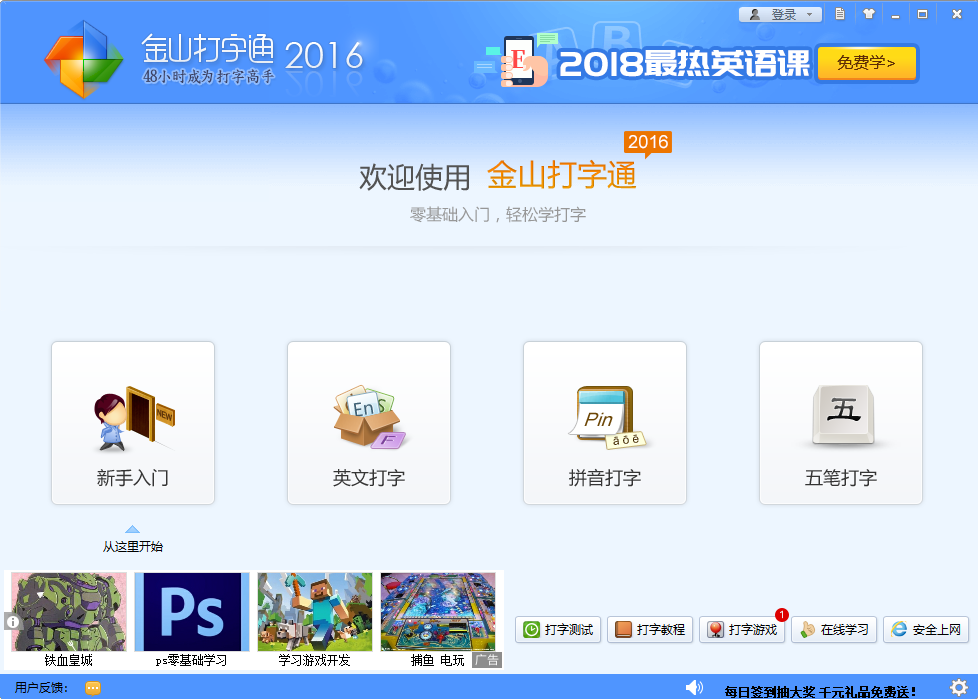Screen dimensions: 978x699
Task: Click the 用户反馈 label in status bar
Action: (41, 688)
